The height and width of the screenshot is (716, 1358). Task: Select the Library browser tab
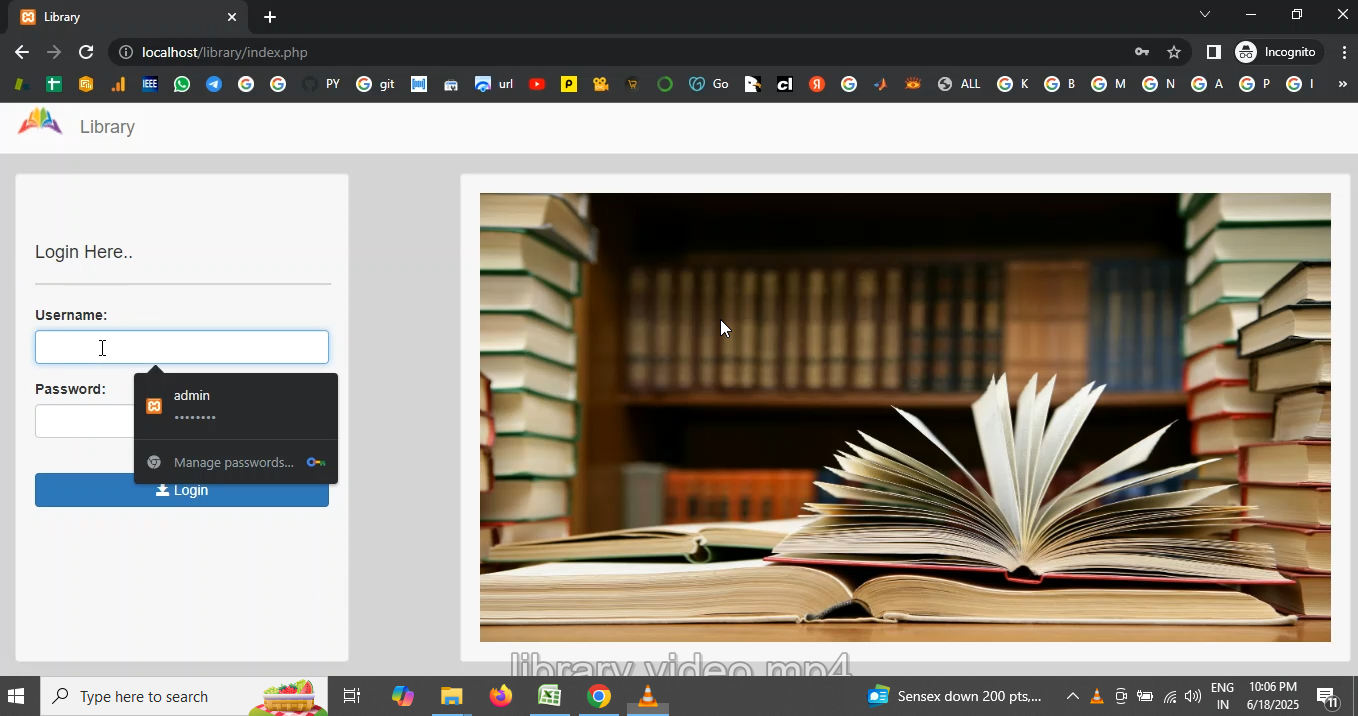point(125,17)
